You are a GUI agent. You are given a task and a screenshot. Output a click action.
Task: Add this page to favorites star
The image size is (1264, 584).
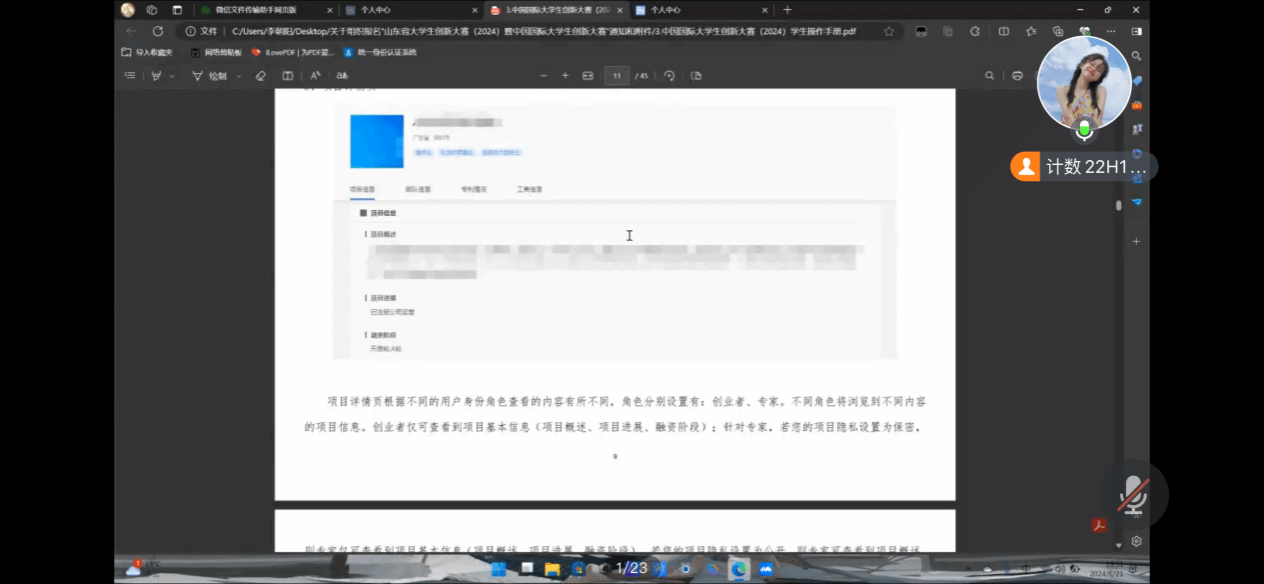(x=889, y=31)
